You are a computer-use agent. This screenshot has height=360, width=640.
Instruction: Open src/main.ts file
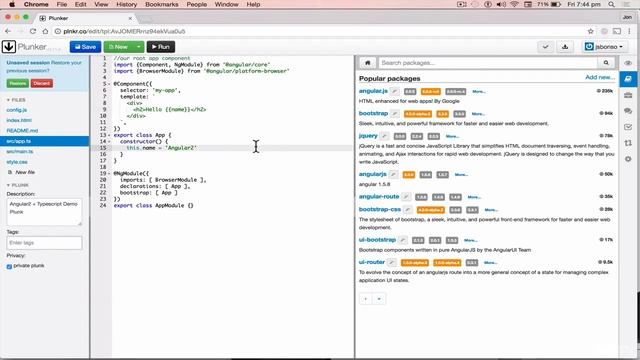pyautogui.click(x=20, y=151)
